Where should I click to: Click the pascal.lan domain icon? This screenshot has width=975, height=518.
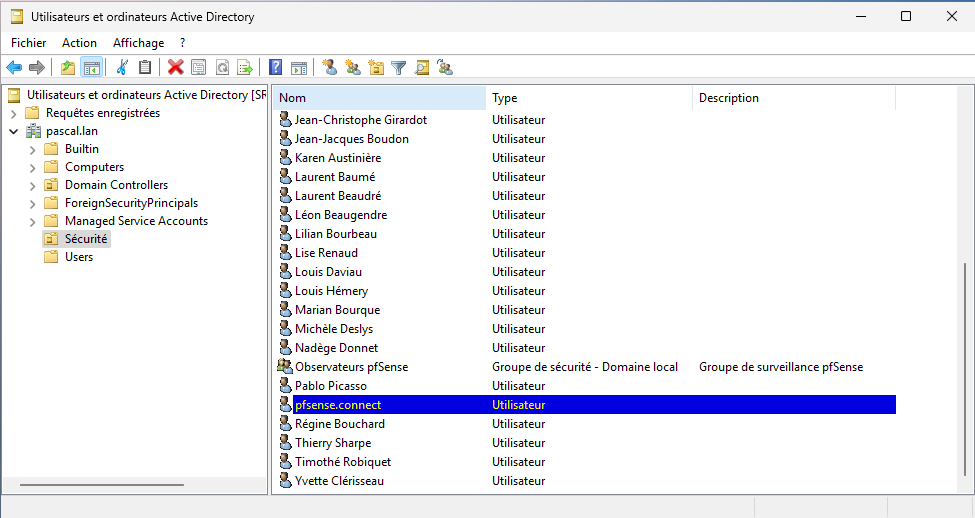point(34,131)
